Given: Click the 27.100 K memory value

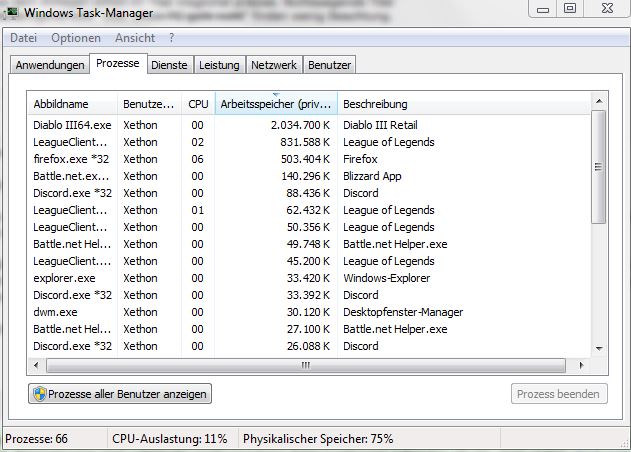Looking at the screenshot, I should click(308, 329).
